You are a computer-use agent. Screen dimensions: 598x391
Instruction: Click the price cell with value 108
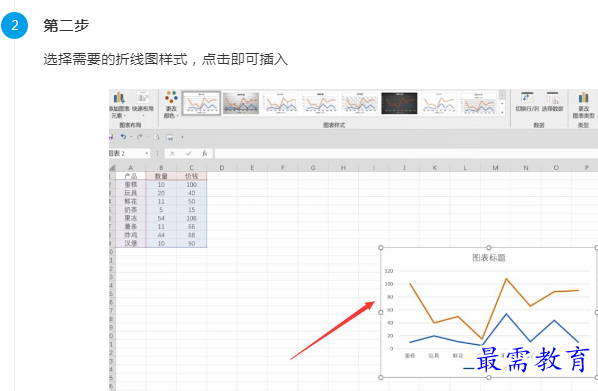[x=191, y=218]
